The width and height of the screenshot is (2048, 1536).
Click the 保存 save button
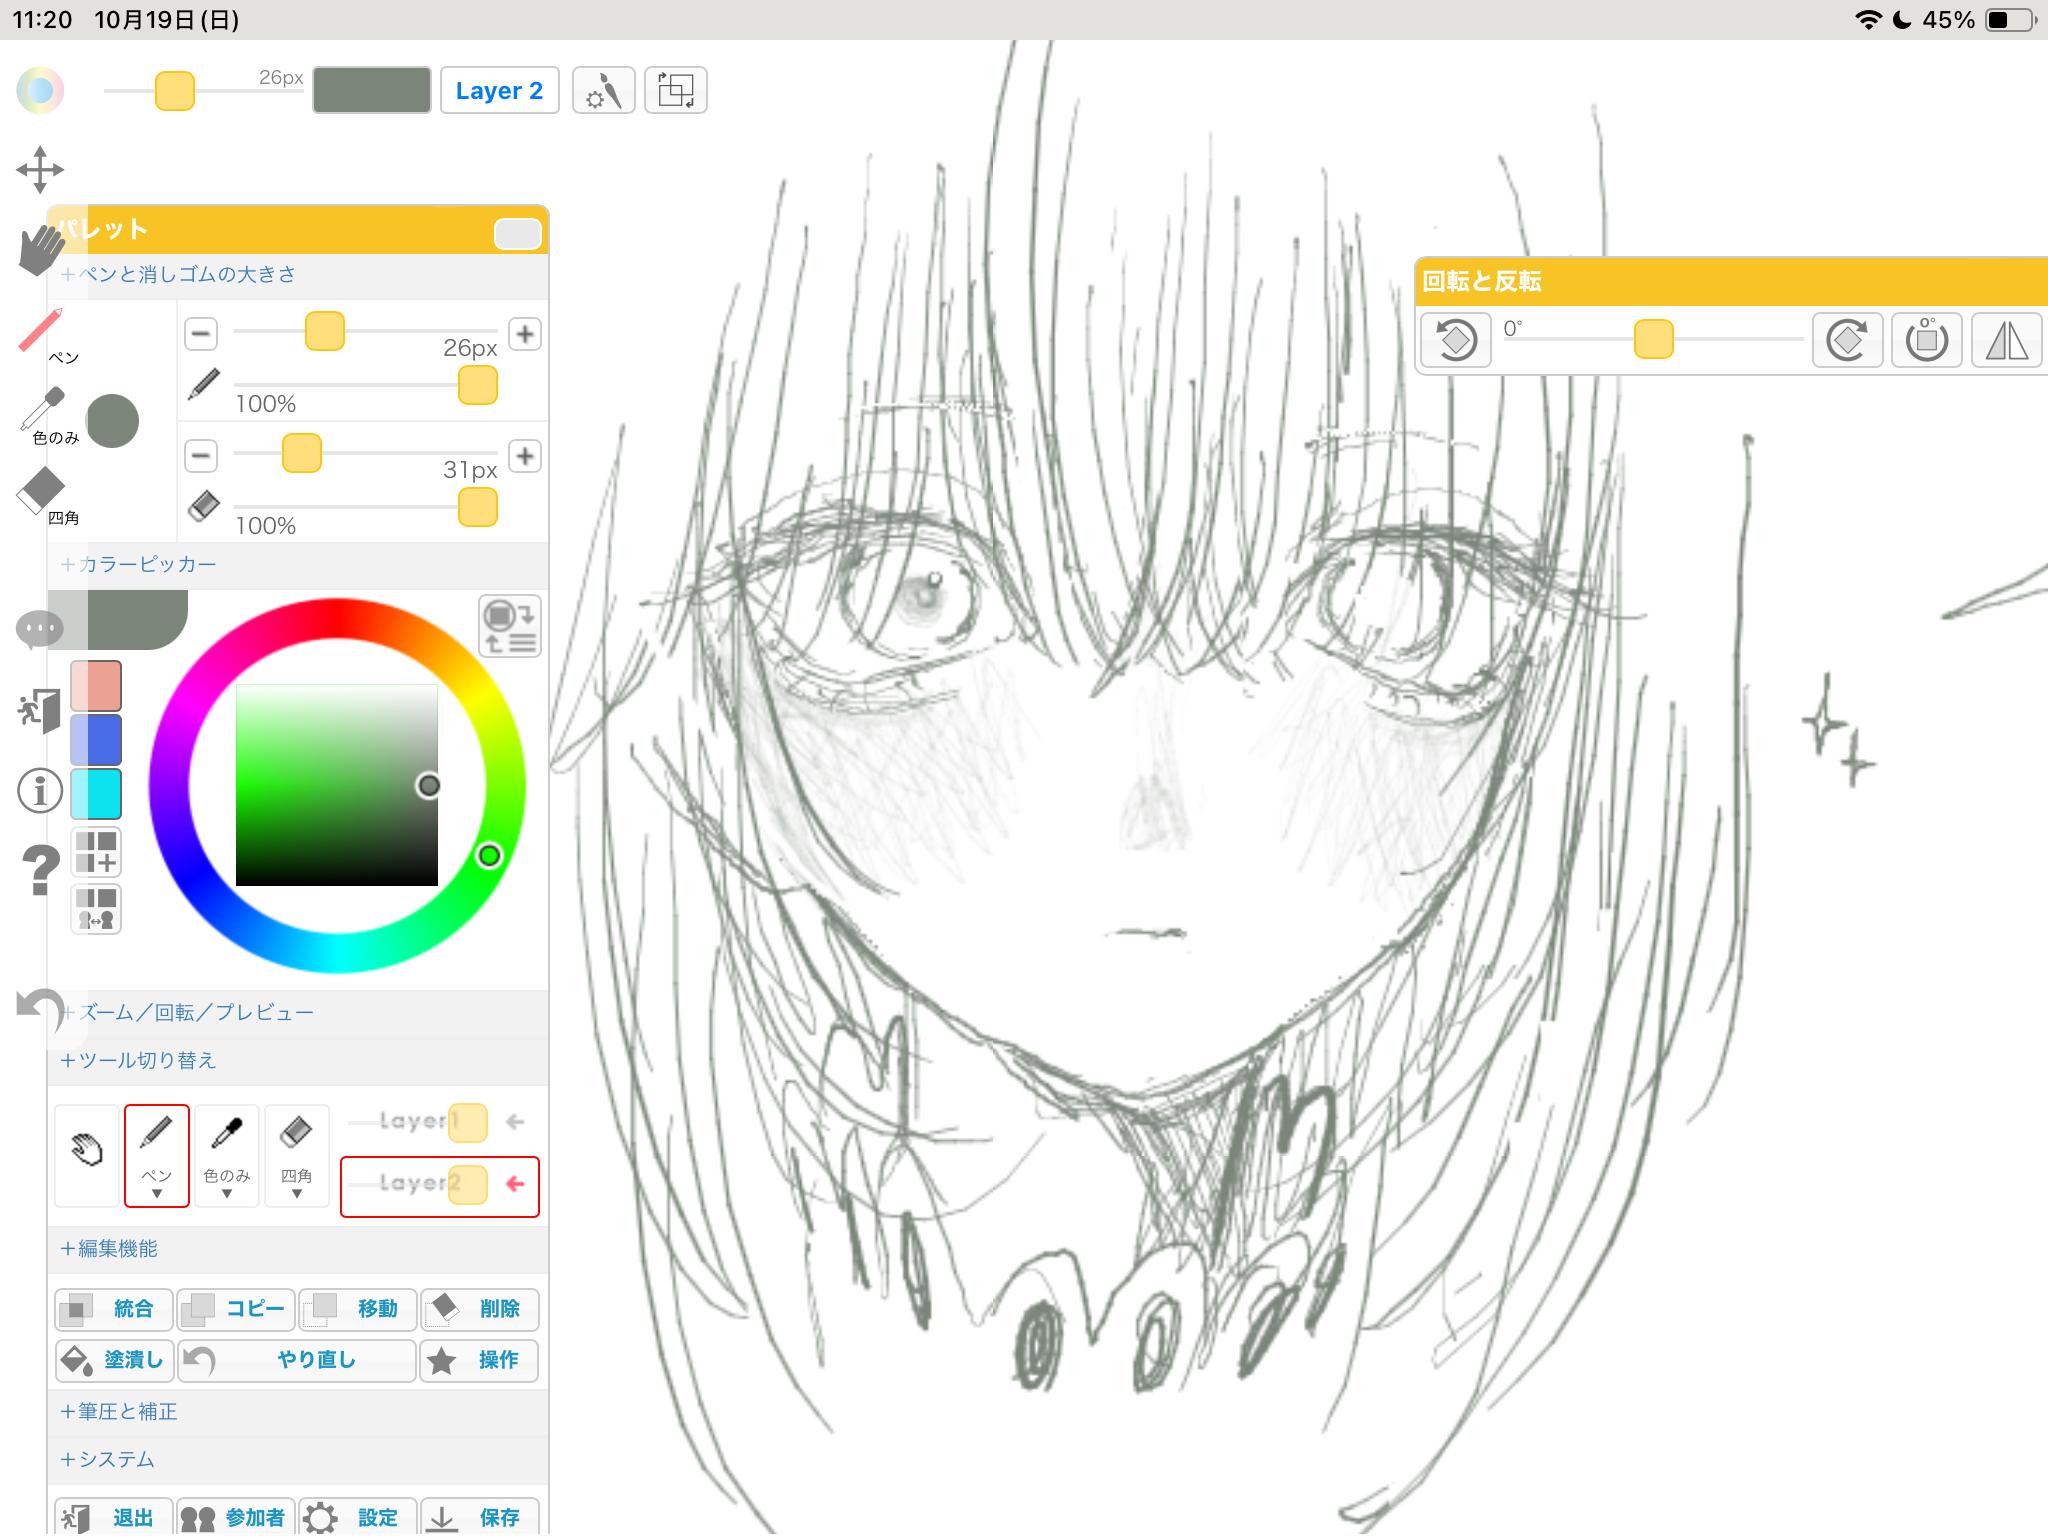[479, 1517]
